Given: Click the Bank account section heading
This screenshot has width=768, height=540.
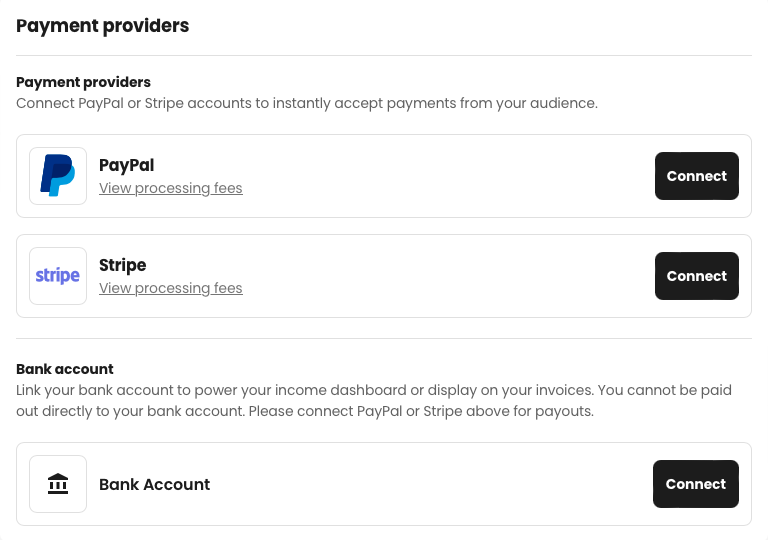Looking at the screenshot, I should click(x=65, y=369).
